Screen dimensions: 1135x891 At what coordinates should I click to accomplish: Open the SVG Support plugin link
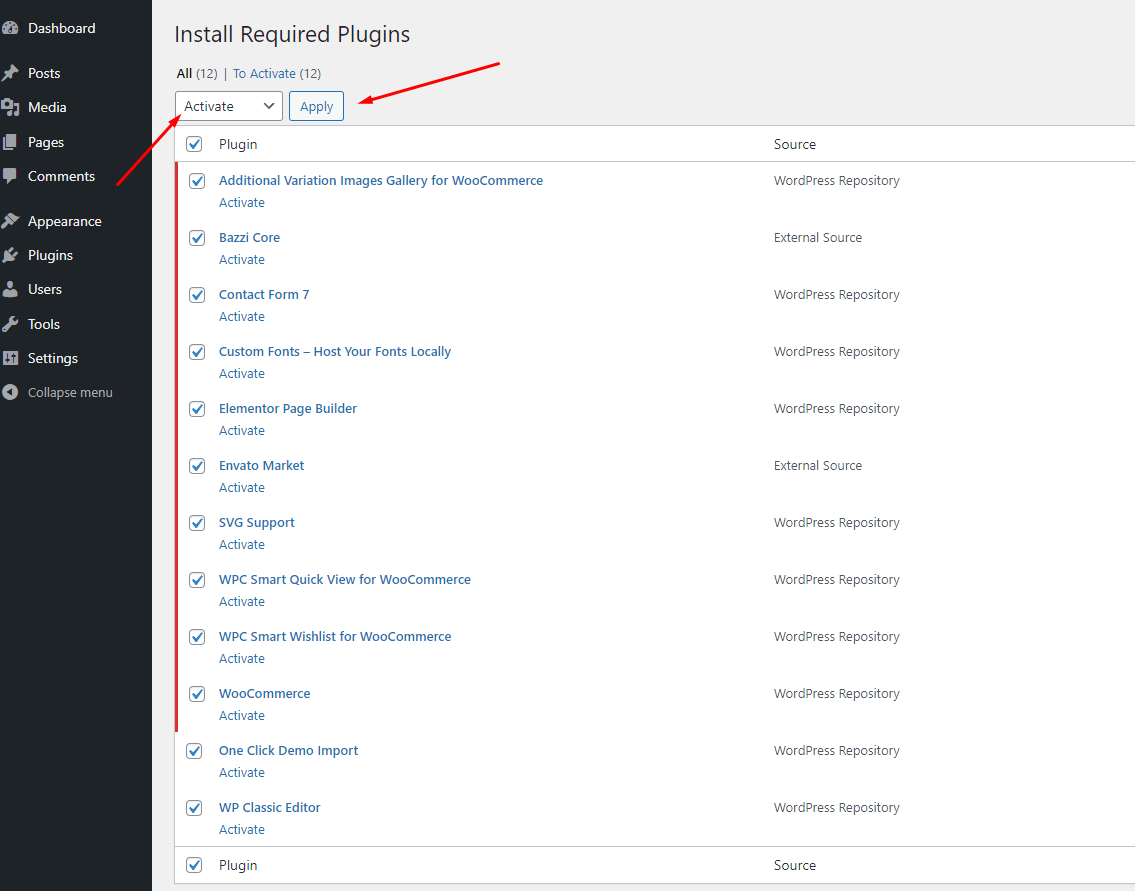point(257,523)
